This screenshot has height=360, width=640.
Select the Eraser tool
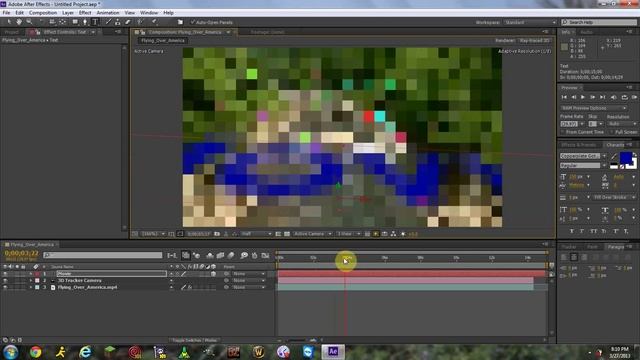(128, 22)
